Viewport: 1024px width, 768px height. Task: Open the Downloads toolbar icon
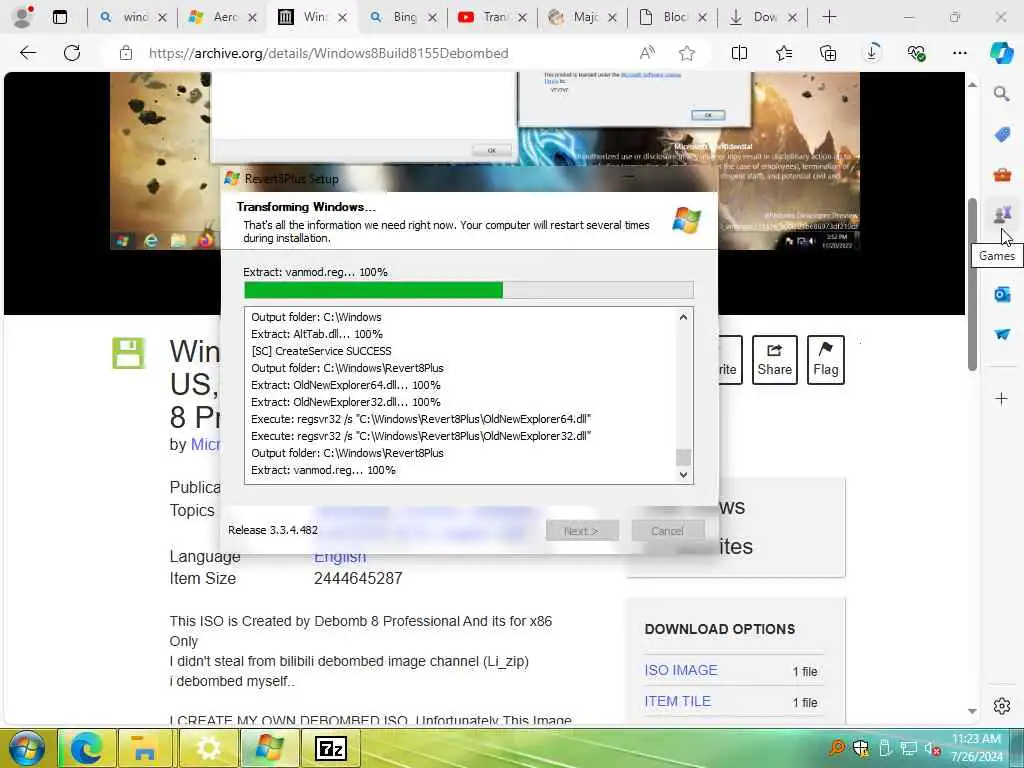pyautogui.click(x=872, y=53)
